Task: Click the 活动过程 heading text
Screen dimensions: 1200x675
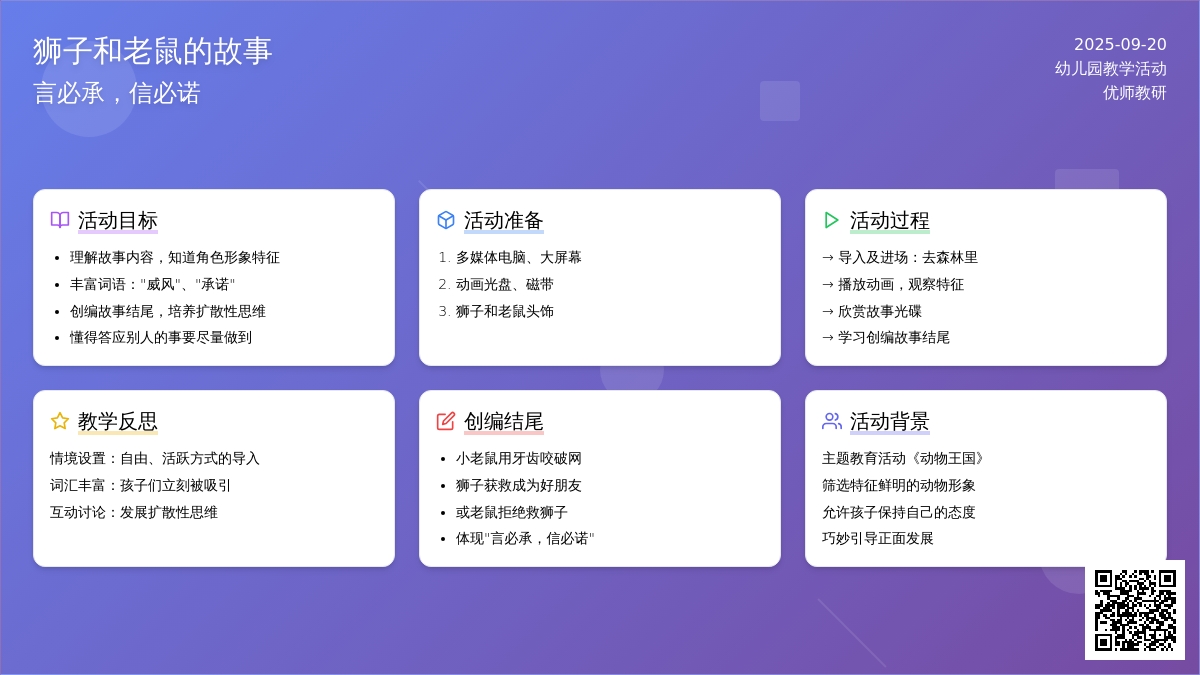Action: 890,220
